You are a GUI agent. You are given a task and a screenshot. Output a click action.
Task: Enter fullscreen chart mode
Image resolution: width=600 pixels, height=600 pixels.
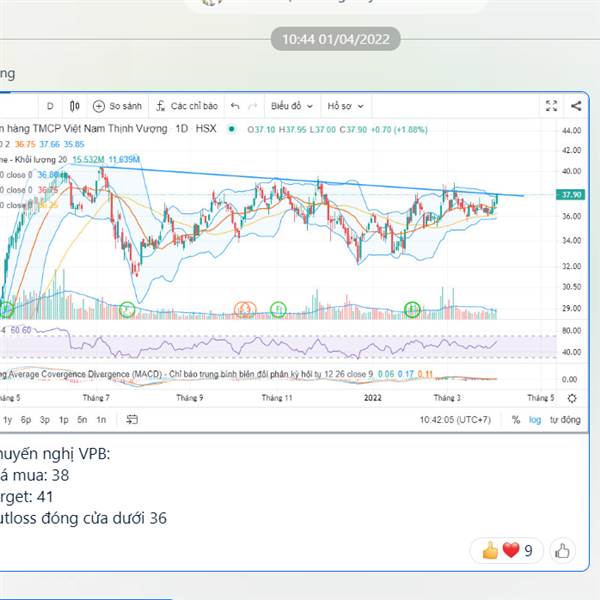551,106
